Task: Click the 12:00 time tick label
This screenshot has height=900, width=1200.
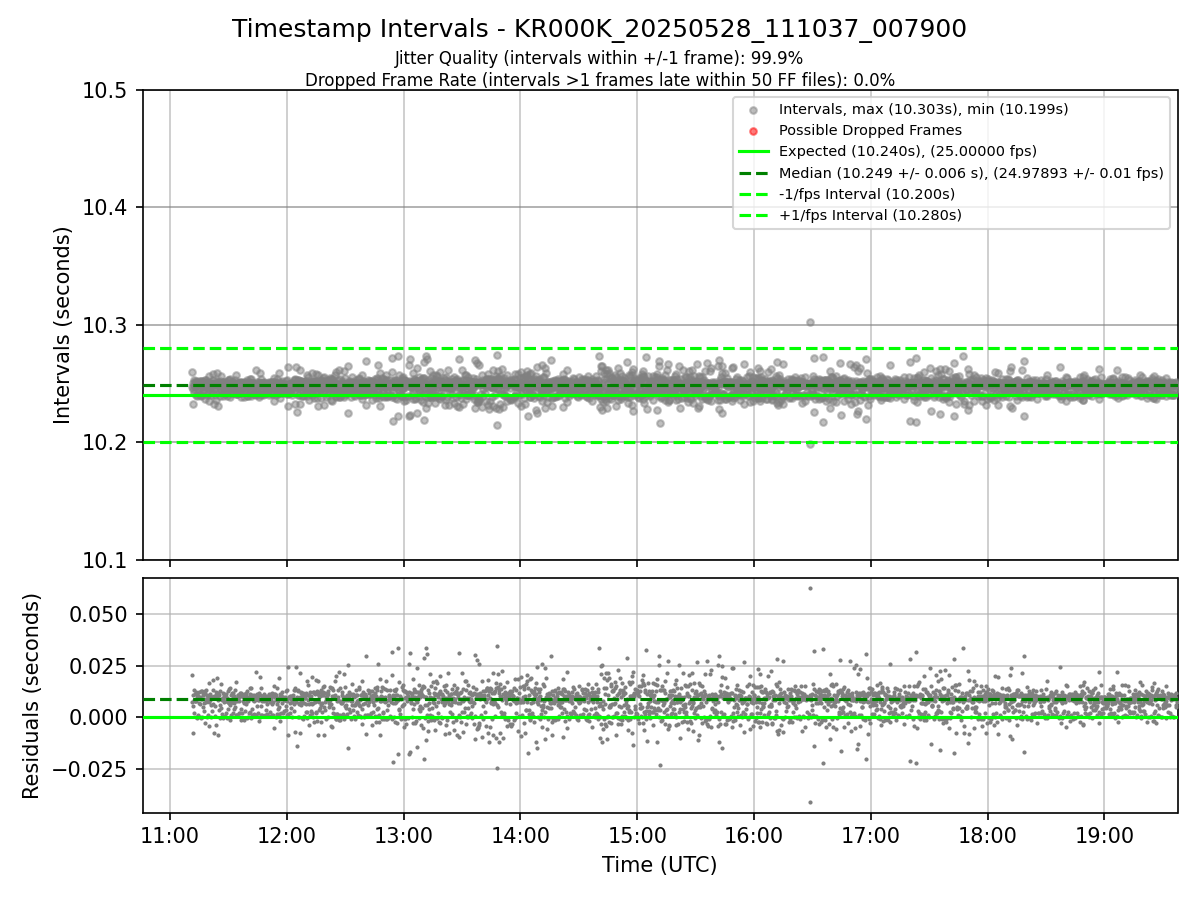Action: [287, 833]
